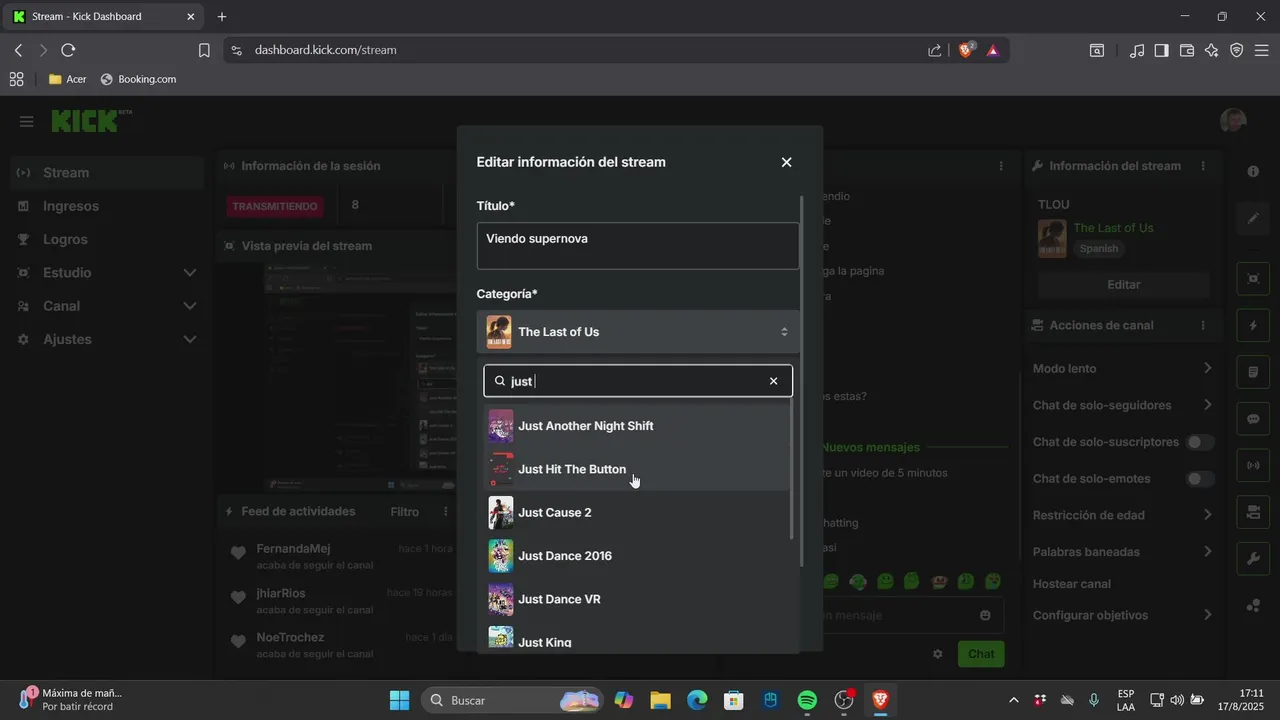
Task: Close the Editar información del stream dialog
Action: click(786, 162)
